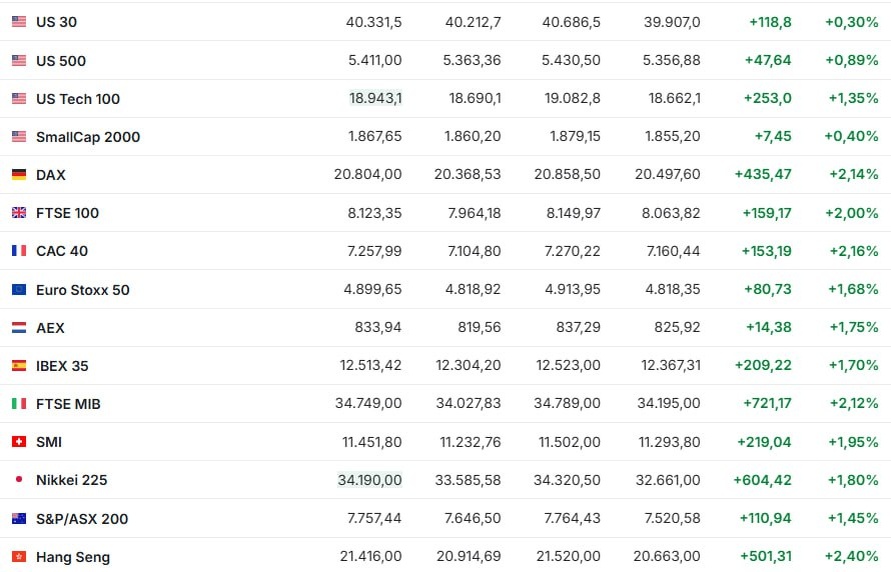
Task: Open the Euro Stoxx 50 link
Action: pos(83,290)
